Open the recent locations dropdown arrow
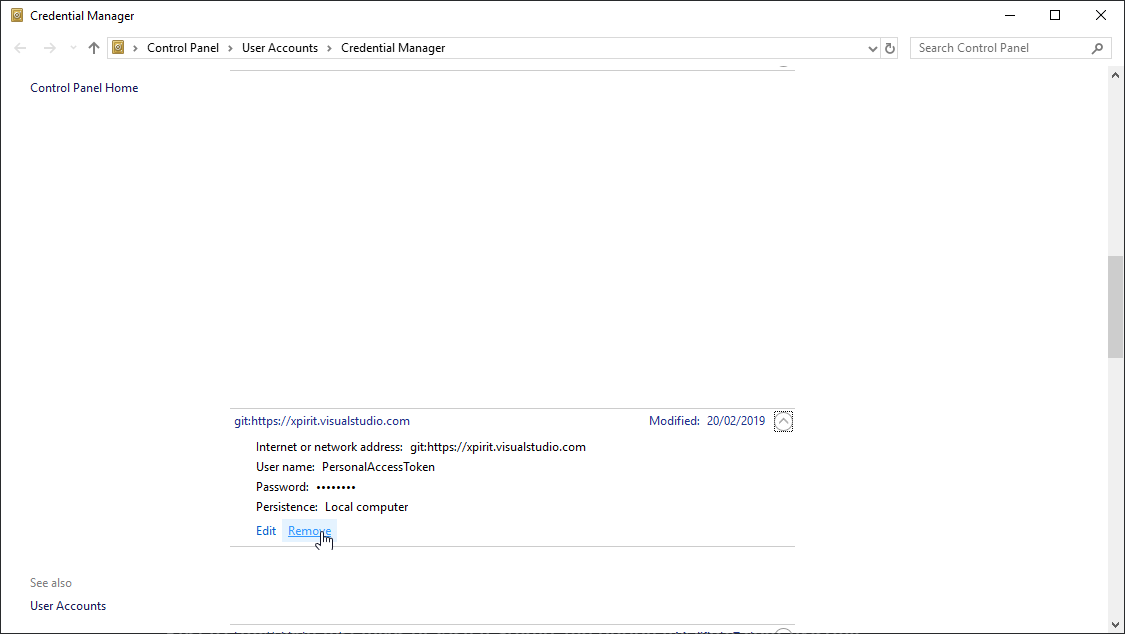Image resolution: width=1125 pixels, height=634 pixels. click(x=73, y=48)
